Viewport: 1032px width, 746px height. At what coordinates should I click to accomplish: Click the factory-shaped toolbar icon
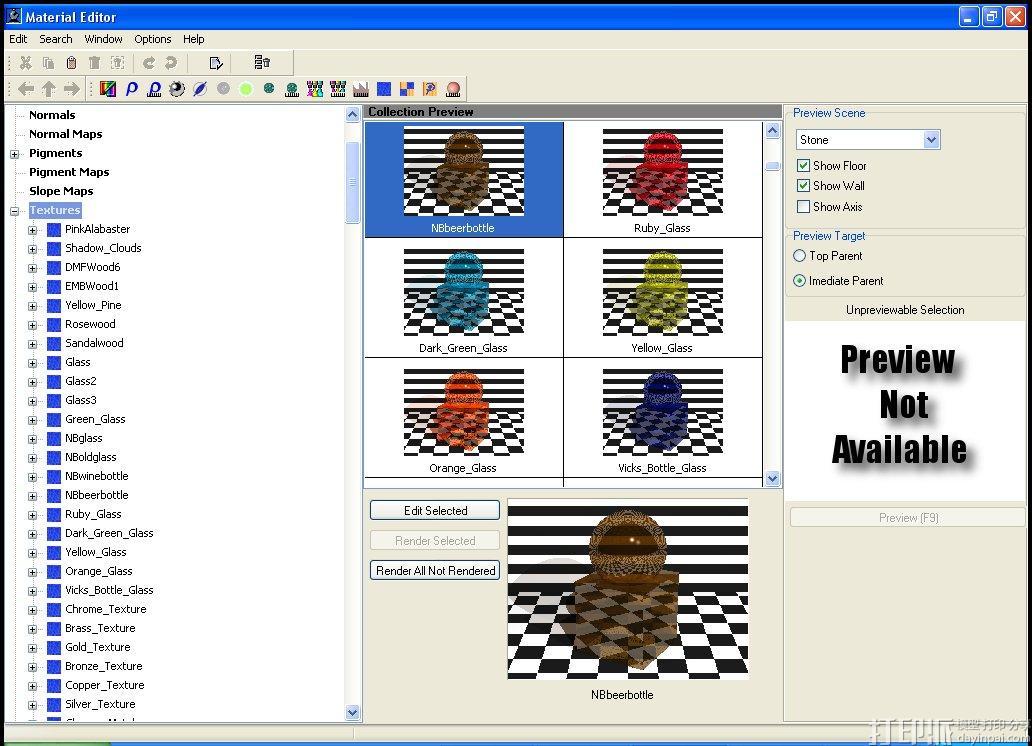pos(361,89)
